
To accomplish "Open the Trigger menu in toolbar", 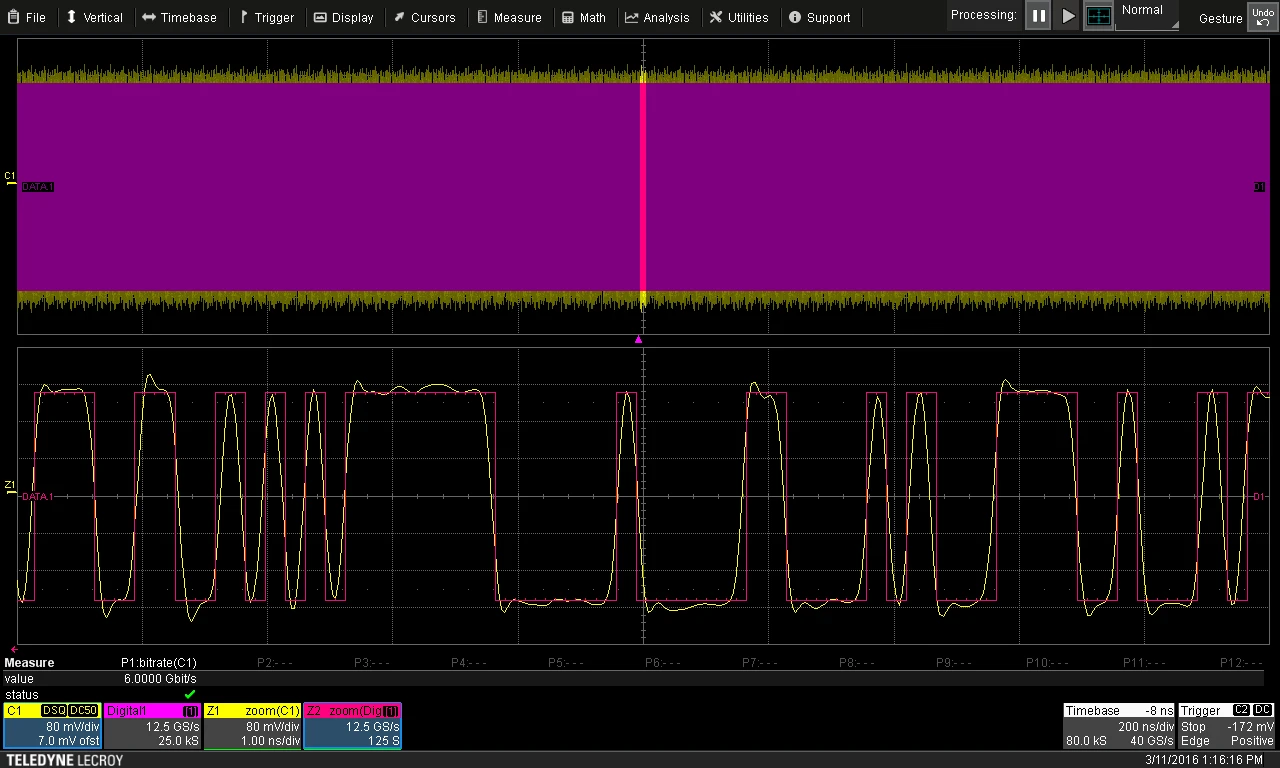I will [266, 17].
